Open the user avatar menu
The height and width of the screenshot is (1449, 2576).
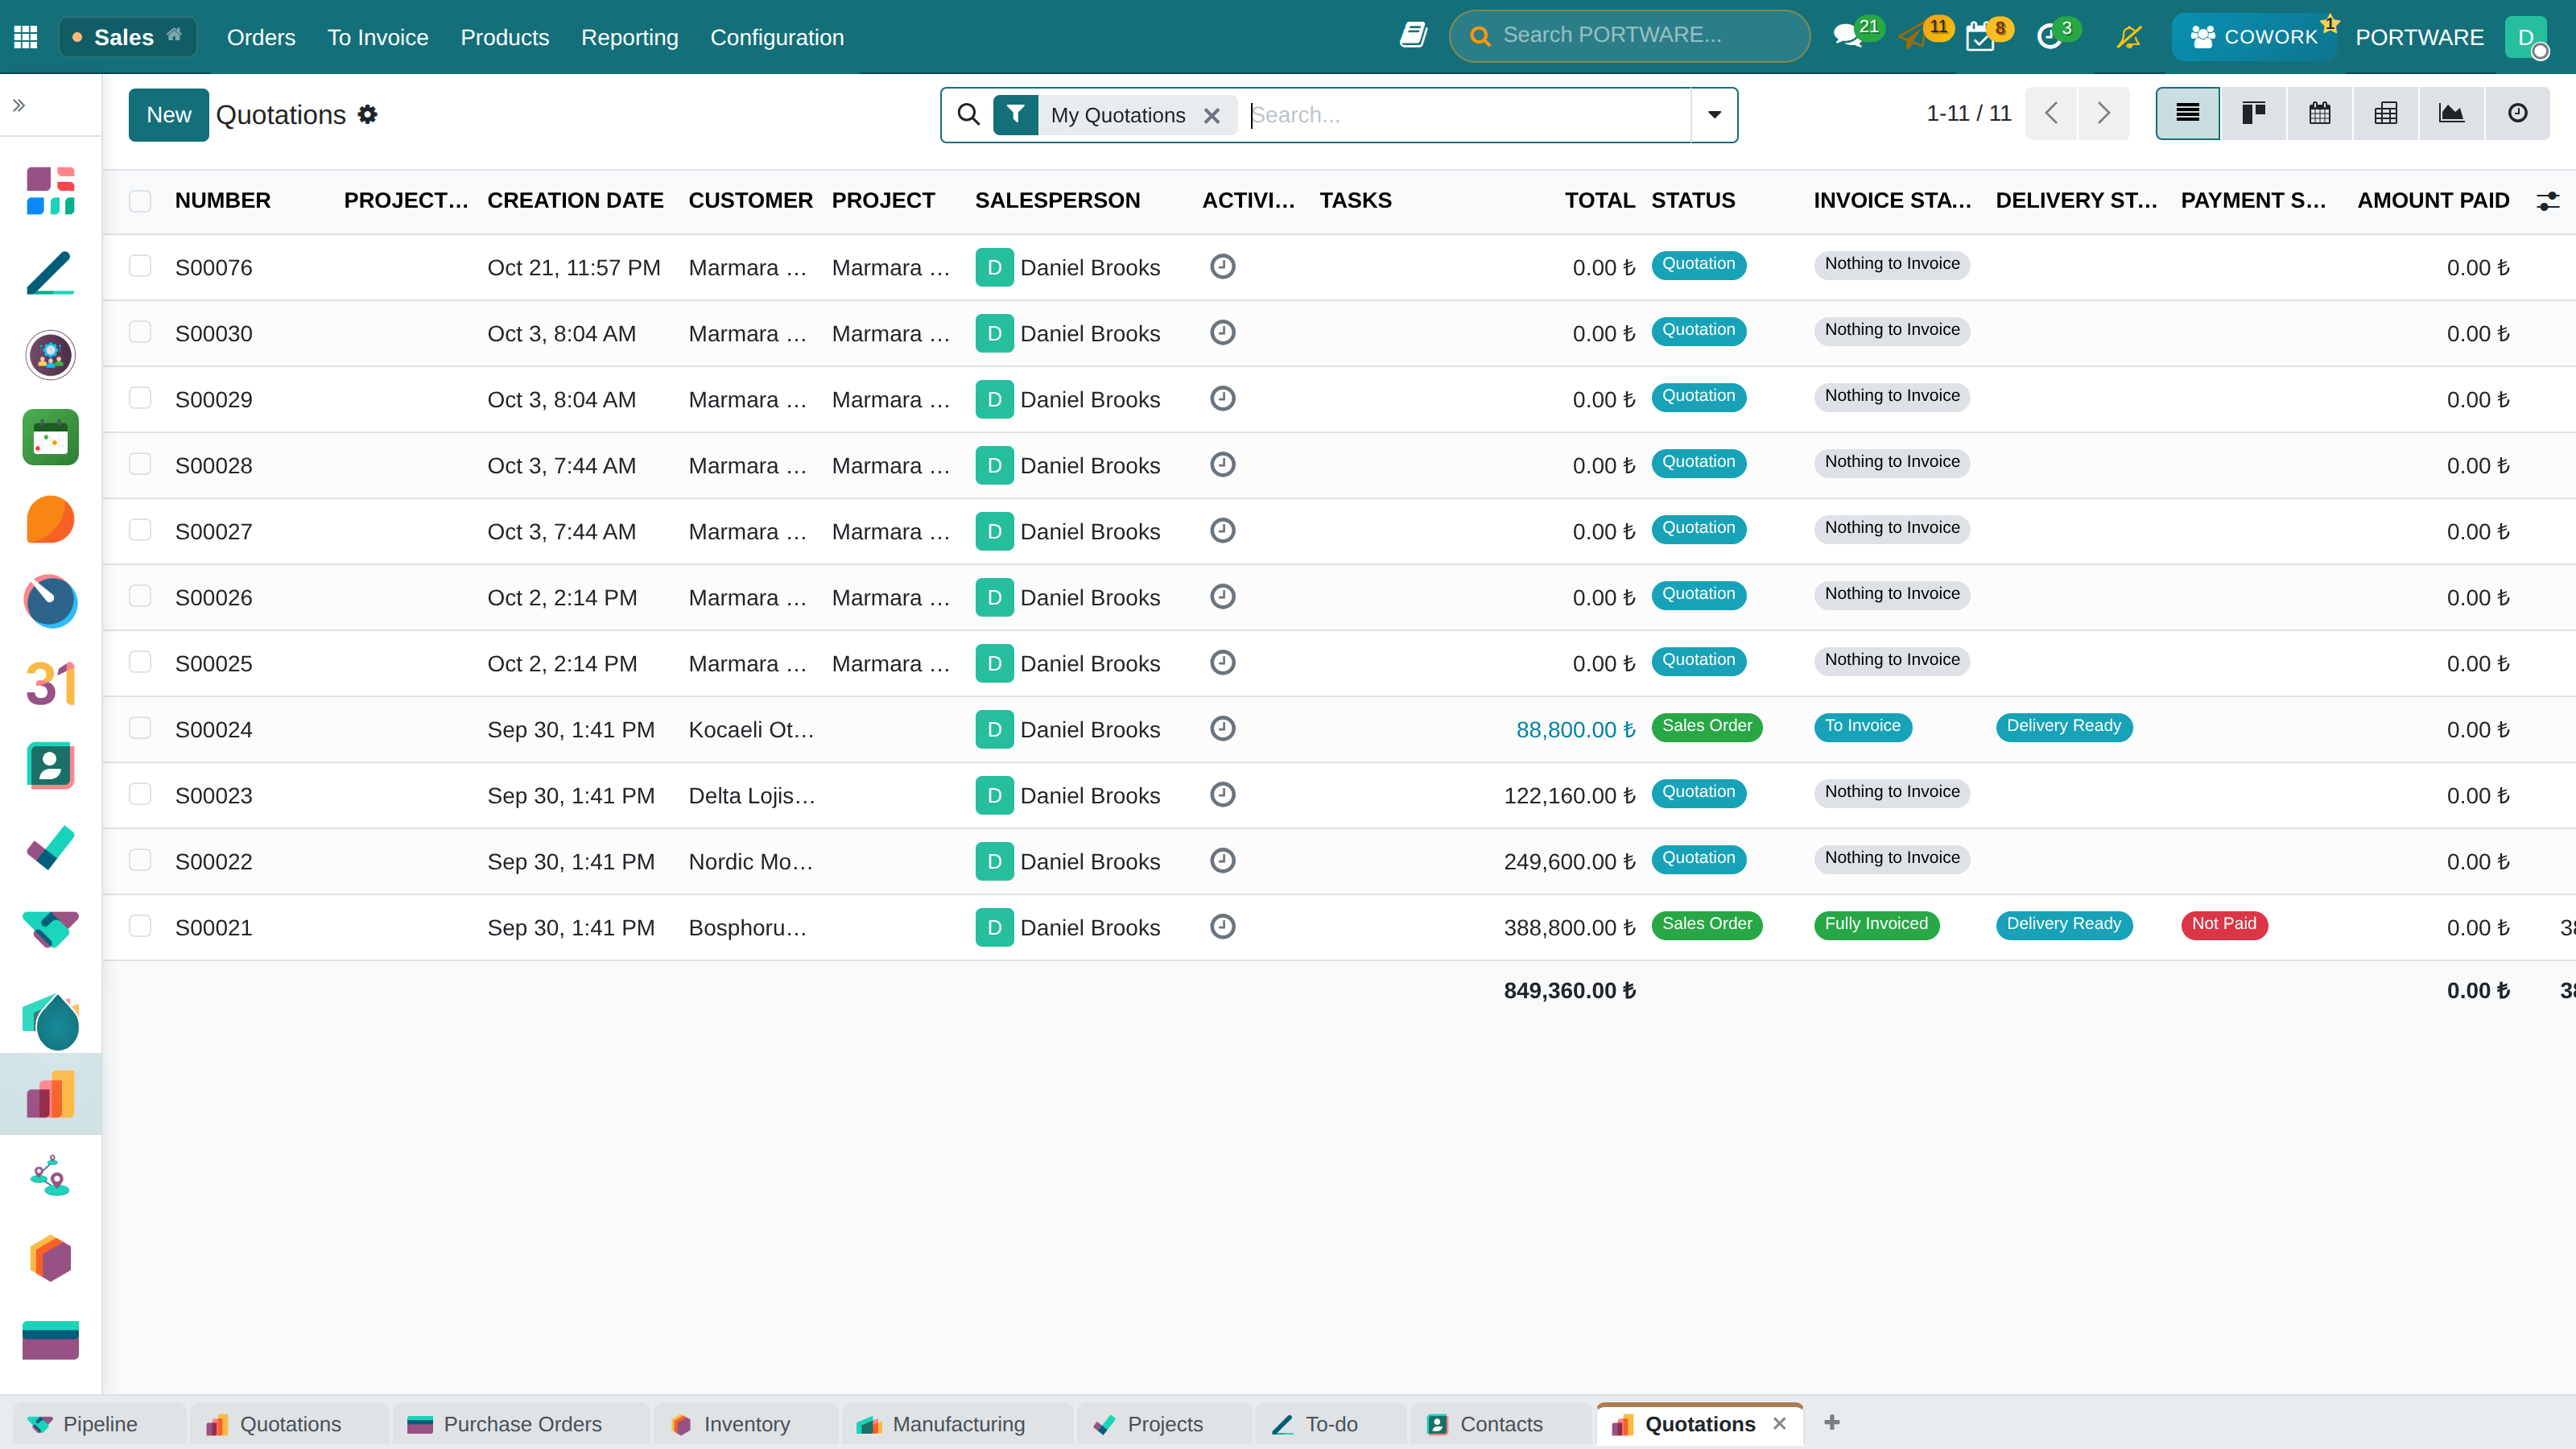[x=2526, y=37]
